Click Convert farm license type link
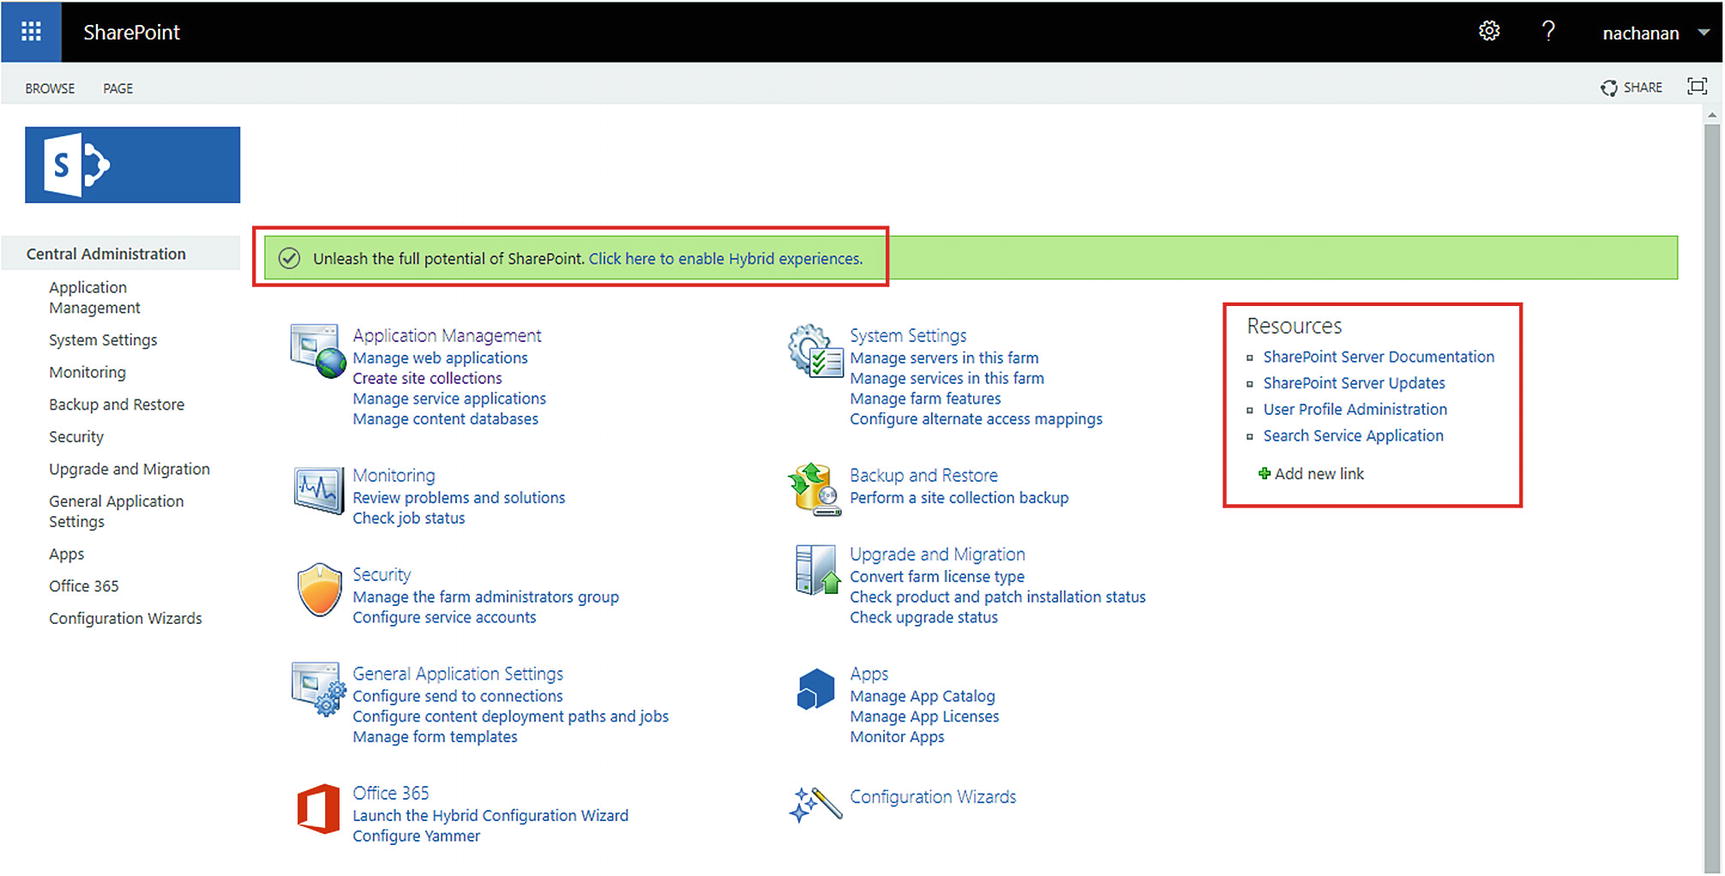The width and height of the screenshot is (1725, 876). coord(937,577)
